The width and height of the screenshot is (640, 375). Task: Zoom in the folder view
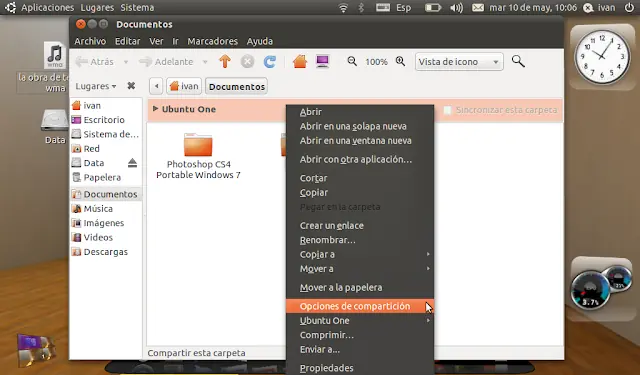coord(400,62)
